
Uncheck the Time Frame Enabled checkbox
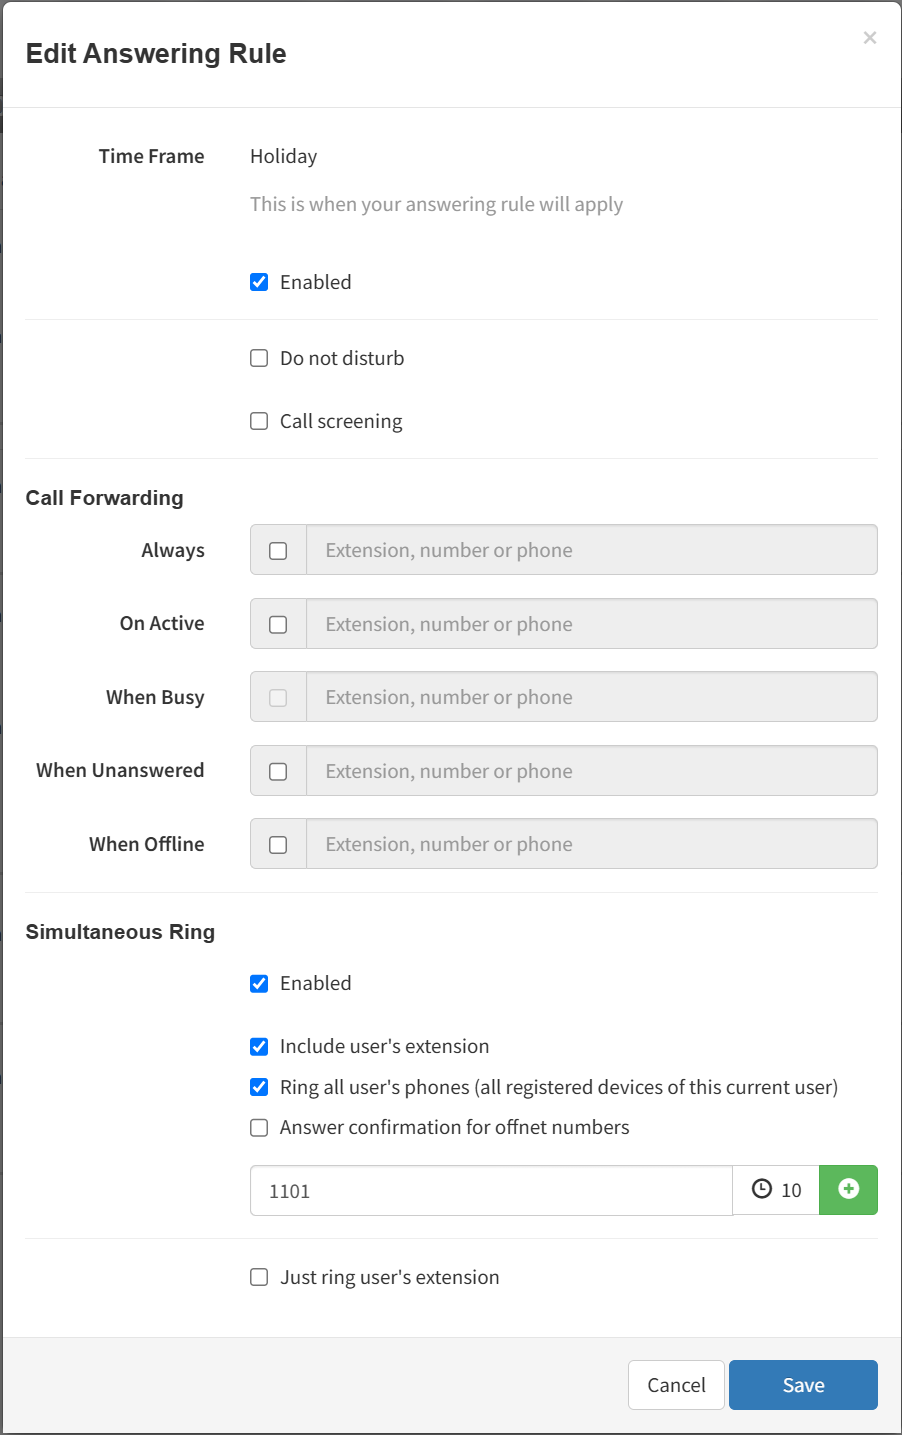point(259,282)
